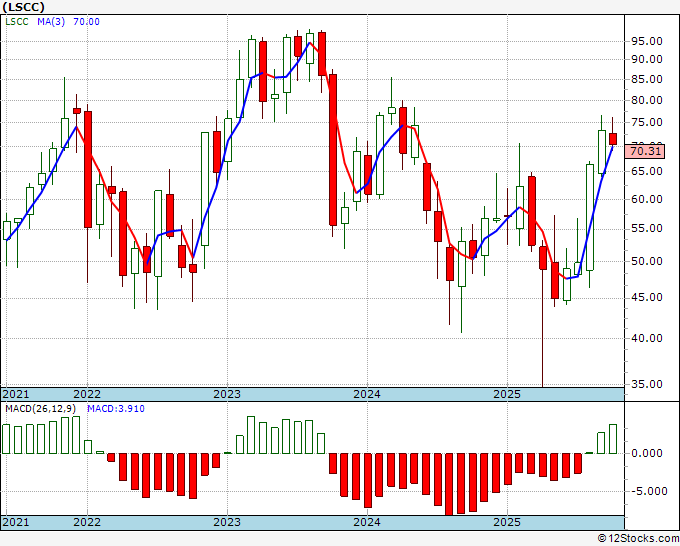Click 2023 on the price chart timeline
This screenshot has width=680, height=546.
(x=227, y=394)
